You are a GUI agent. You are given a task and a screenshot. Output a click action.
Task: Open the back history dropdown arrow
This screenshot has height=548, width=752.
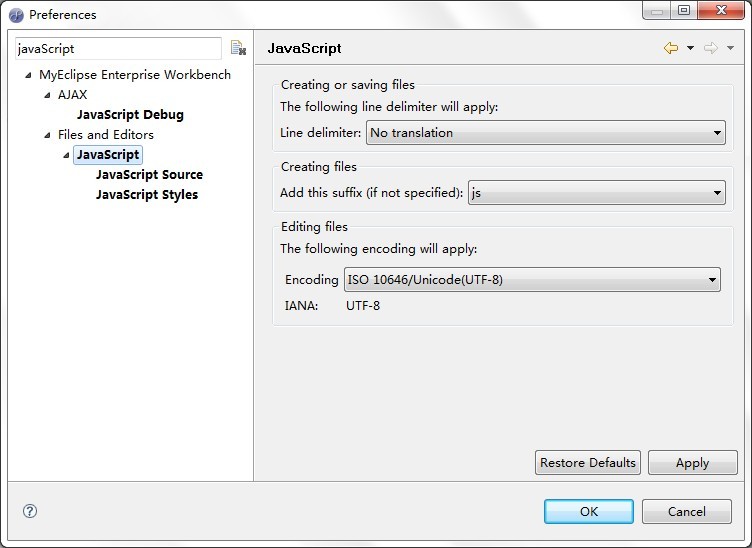[x=691, y=48]
